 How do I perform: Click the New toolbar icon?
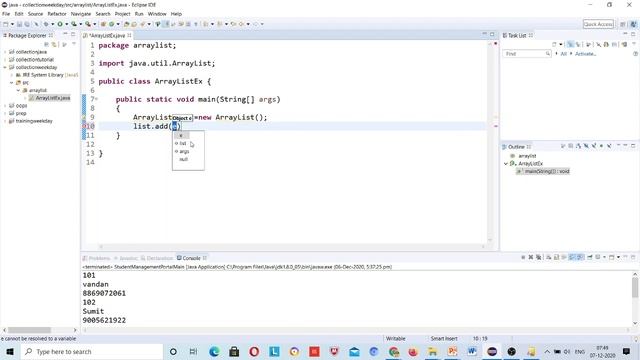[x=6, y=24]
